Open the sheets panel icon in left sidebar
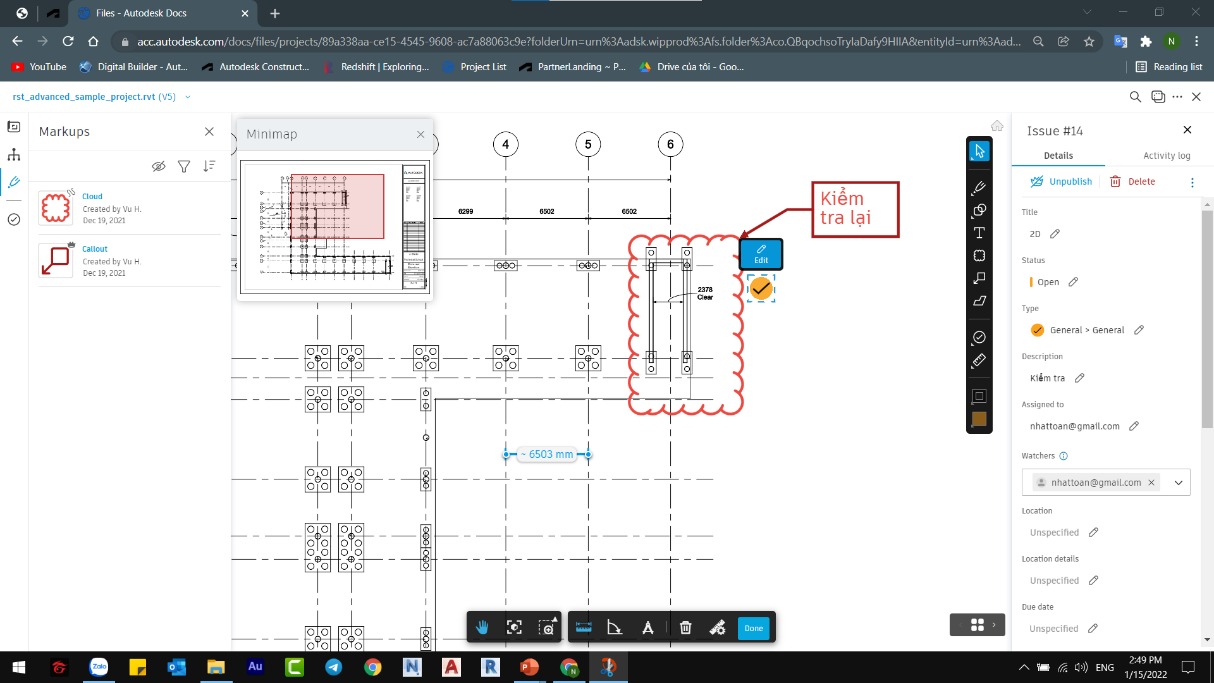The image size is (1214, 683). point(14,127)
